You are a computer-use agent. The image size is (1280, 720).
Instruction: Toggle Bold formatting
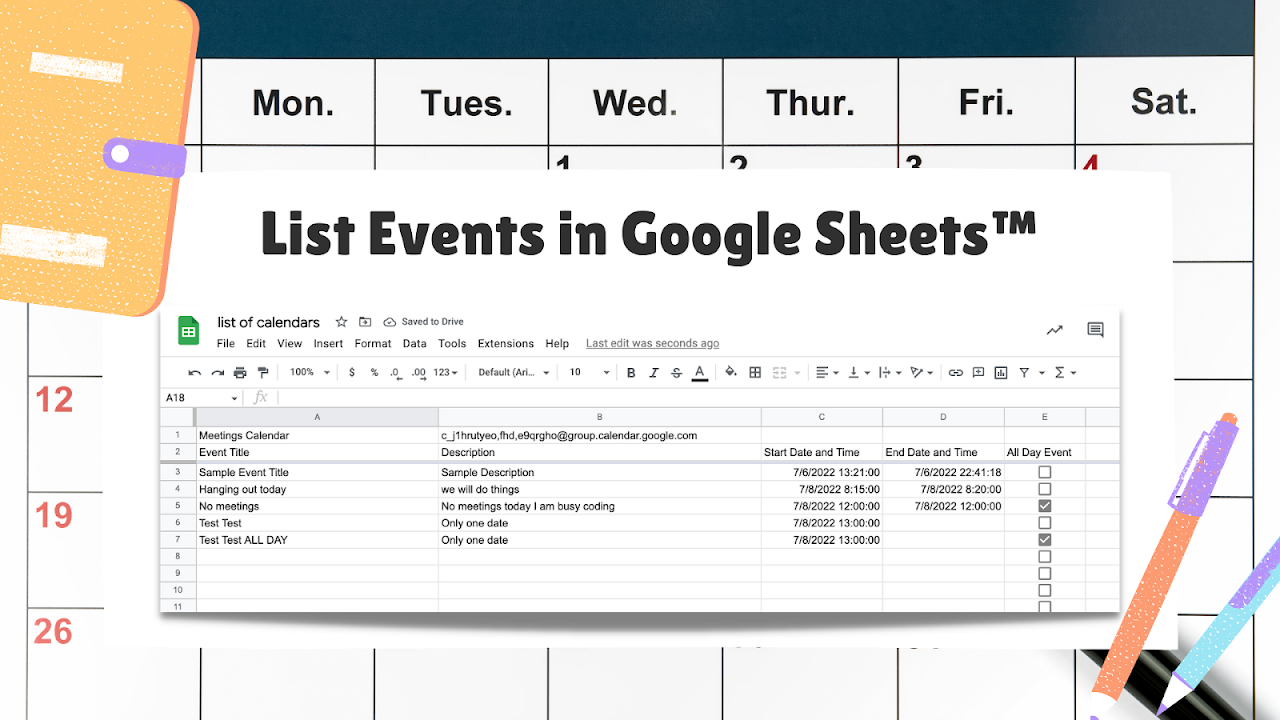point(631,373)
